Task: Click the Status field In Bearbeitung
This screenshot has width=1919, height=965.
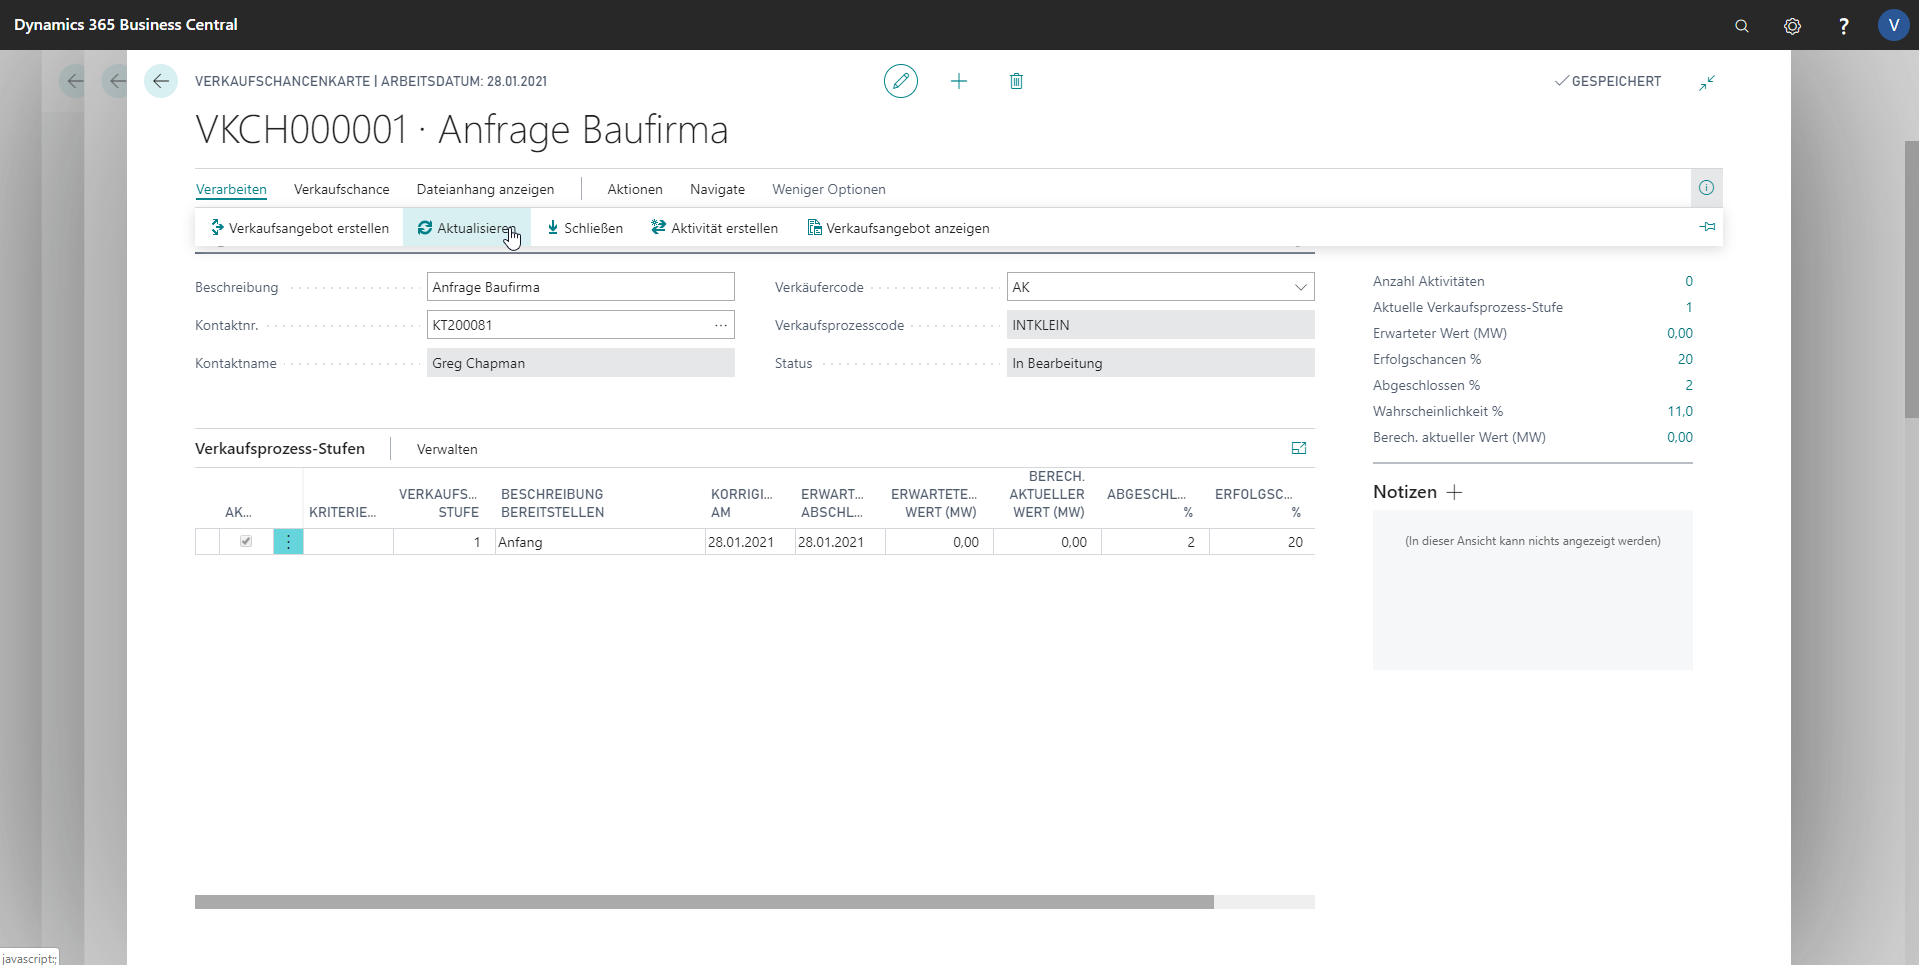Action: pyautogui.click(x=1161, y=363)
